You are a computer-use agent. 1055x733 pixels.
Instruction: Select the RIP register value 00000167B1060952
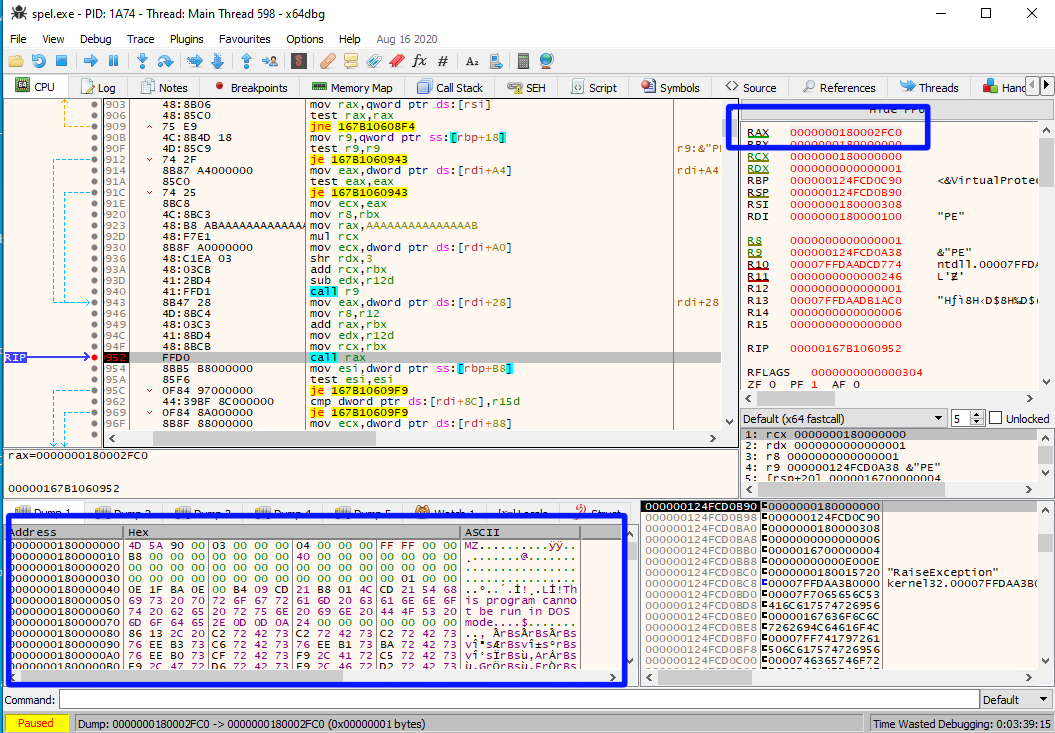(x=846, y=348)
